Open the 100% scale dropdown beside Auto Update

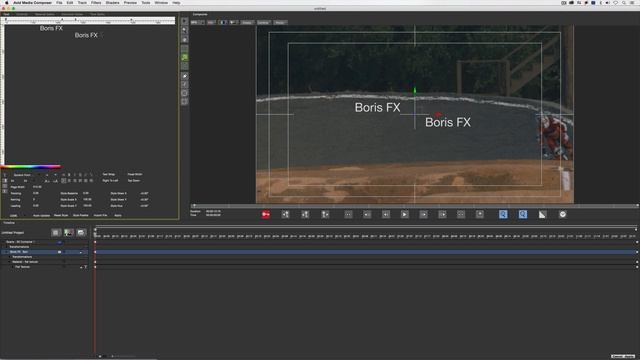pyautogui.click(x=17, y=216)
